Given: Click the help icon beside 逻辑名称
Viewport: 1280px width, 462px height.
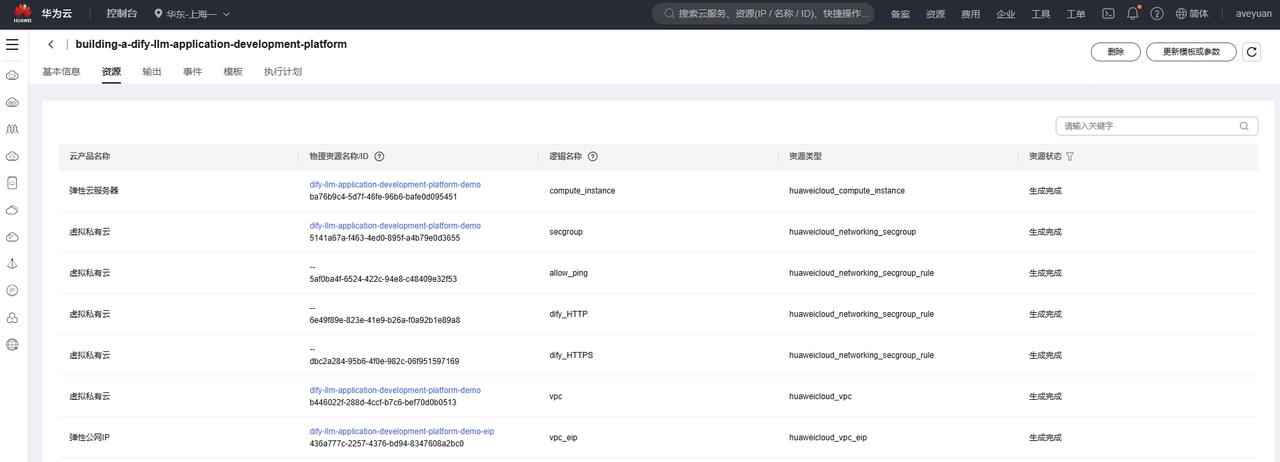Looking at the screenshot, I should (x=593, y=157).
